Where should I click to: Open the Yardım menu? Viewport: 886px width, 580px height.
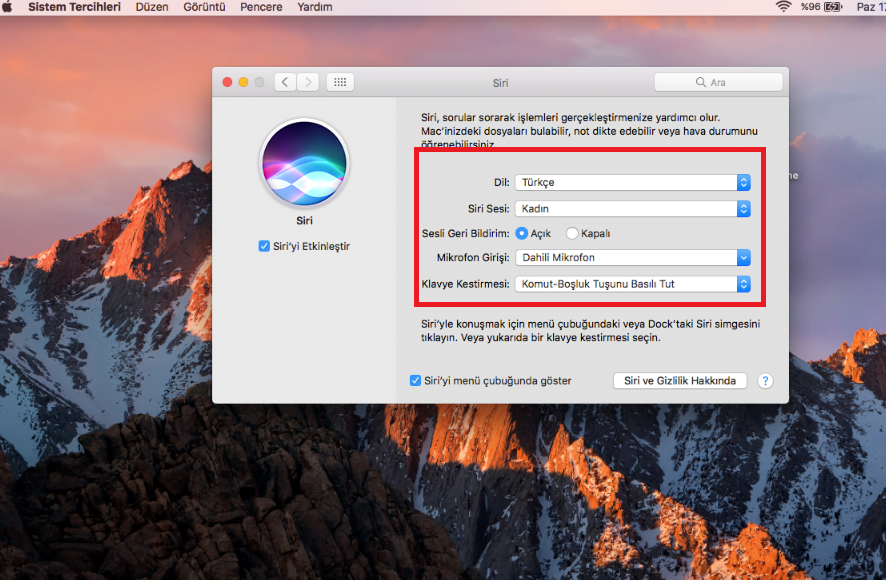point(315,7)
